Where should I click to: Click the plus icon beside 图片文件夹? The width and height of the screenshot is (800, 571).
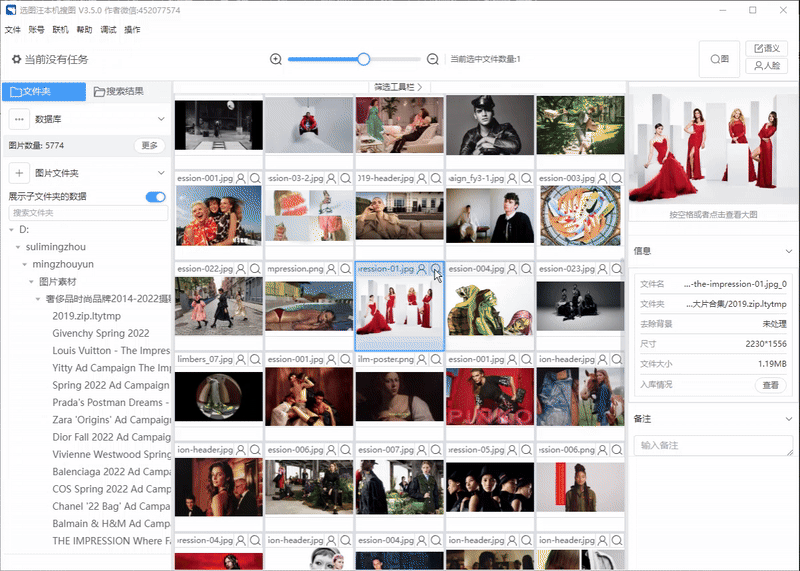coord(19,173)
